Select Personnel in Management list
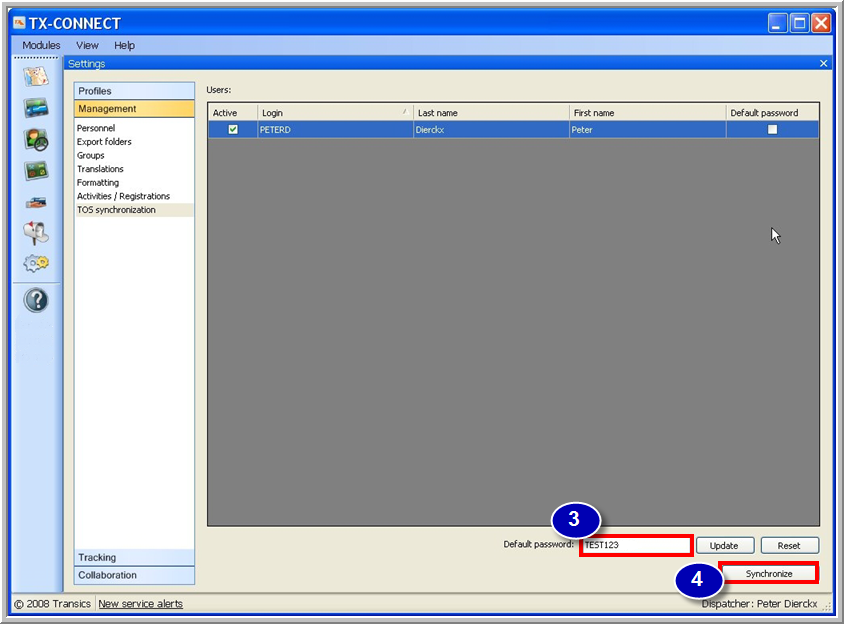The image size is (844, 624). pyautogui.click(x=96, y=128)
